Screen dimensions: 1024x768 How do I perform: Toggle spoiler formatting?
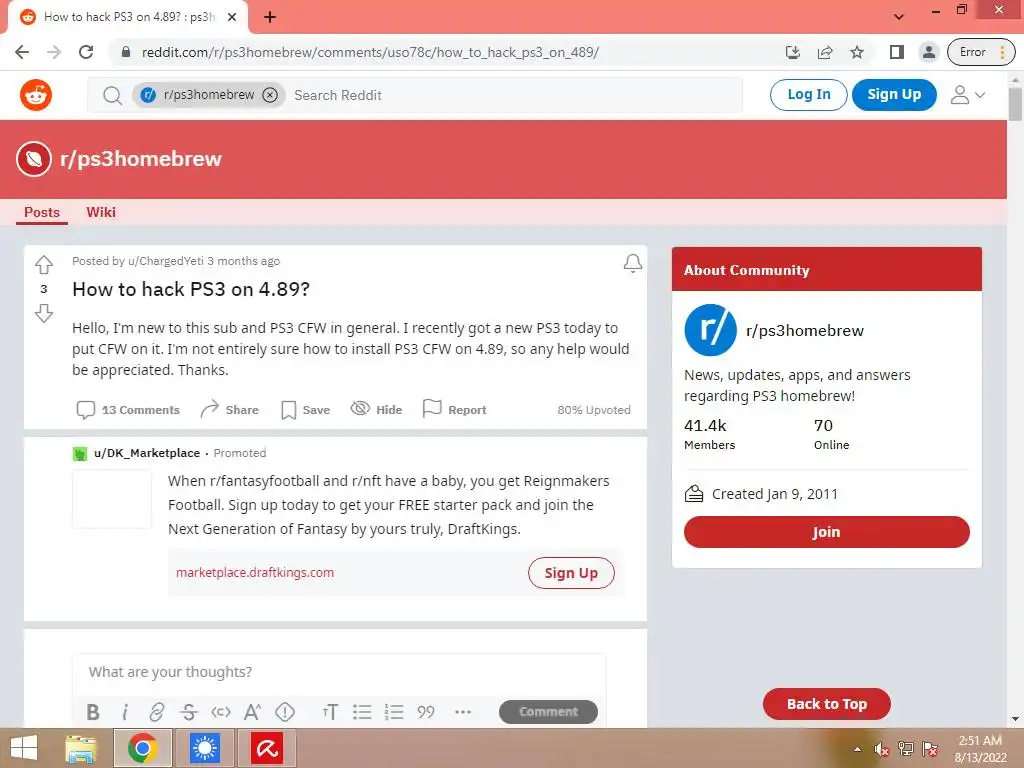click(x=285, y=712)
